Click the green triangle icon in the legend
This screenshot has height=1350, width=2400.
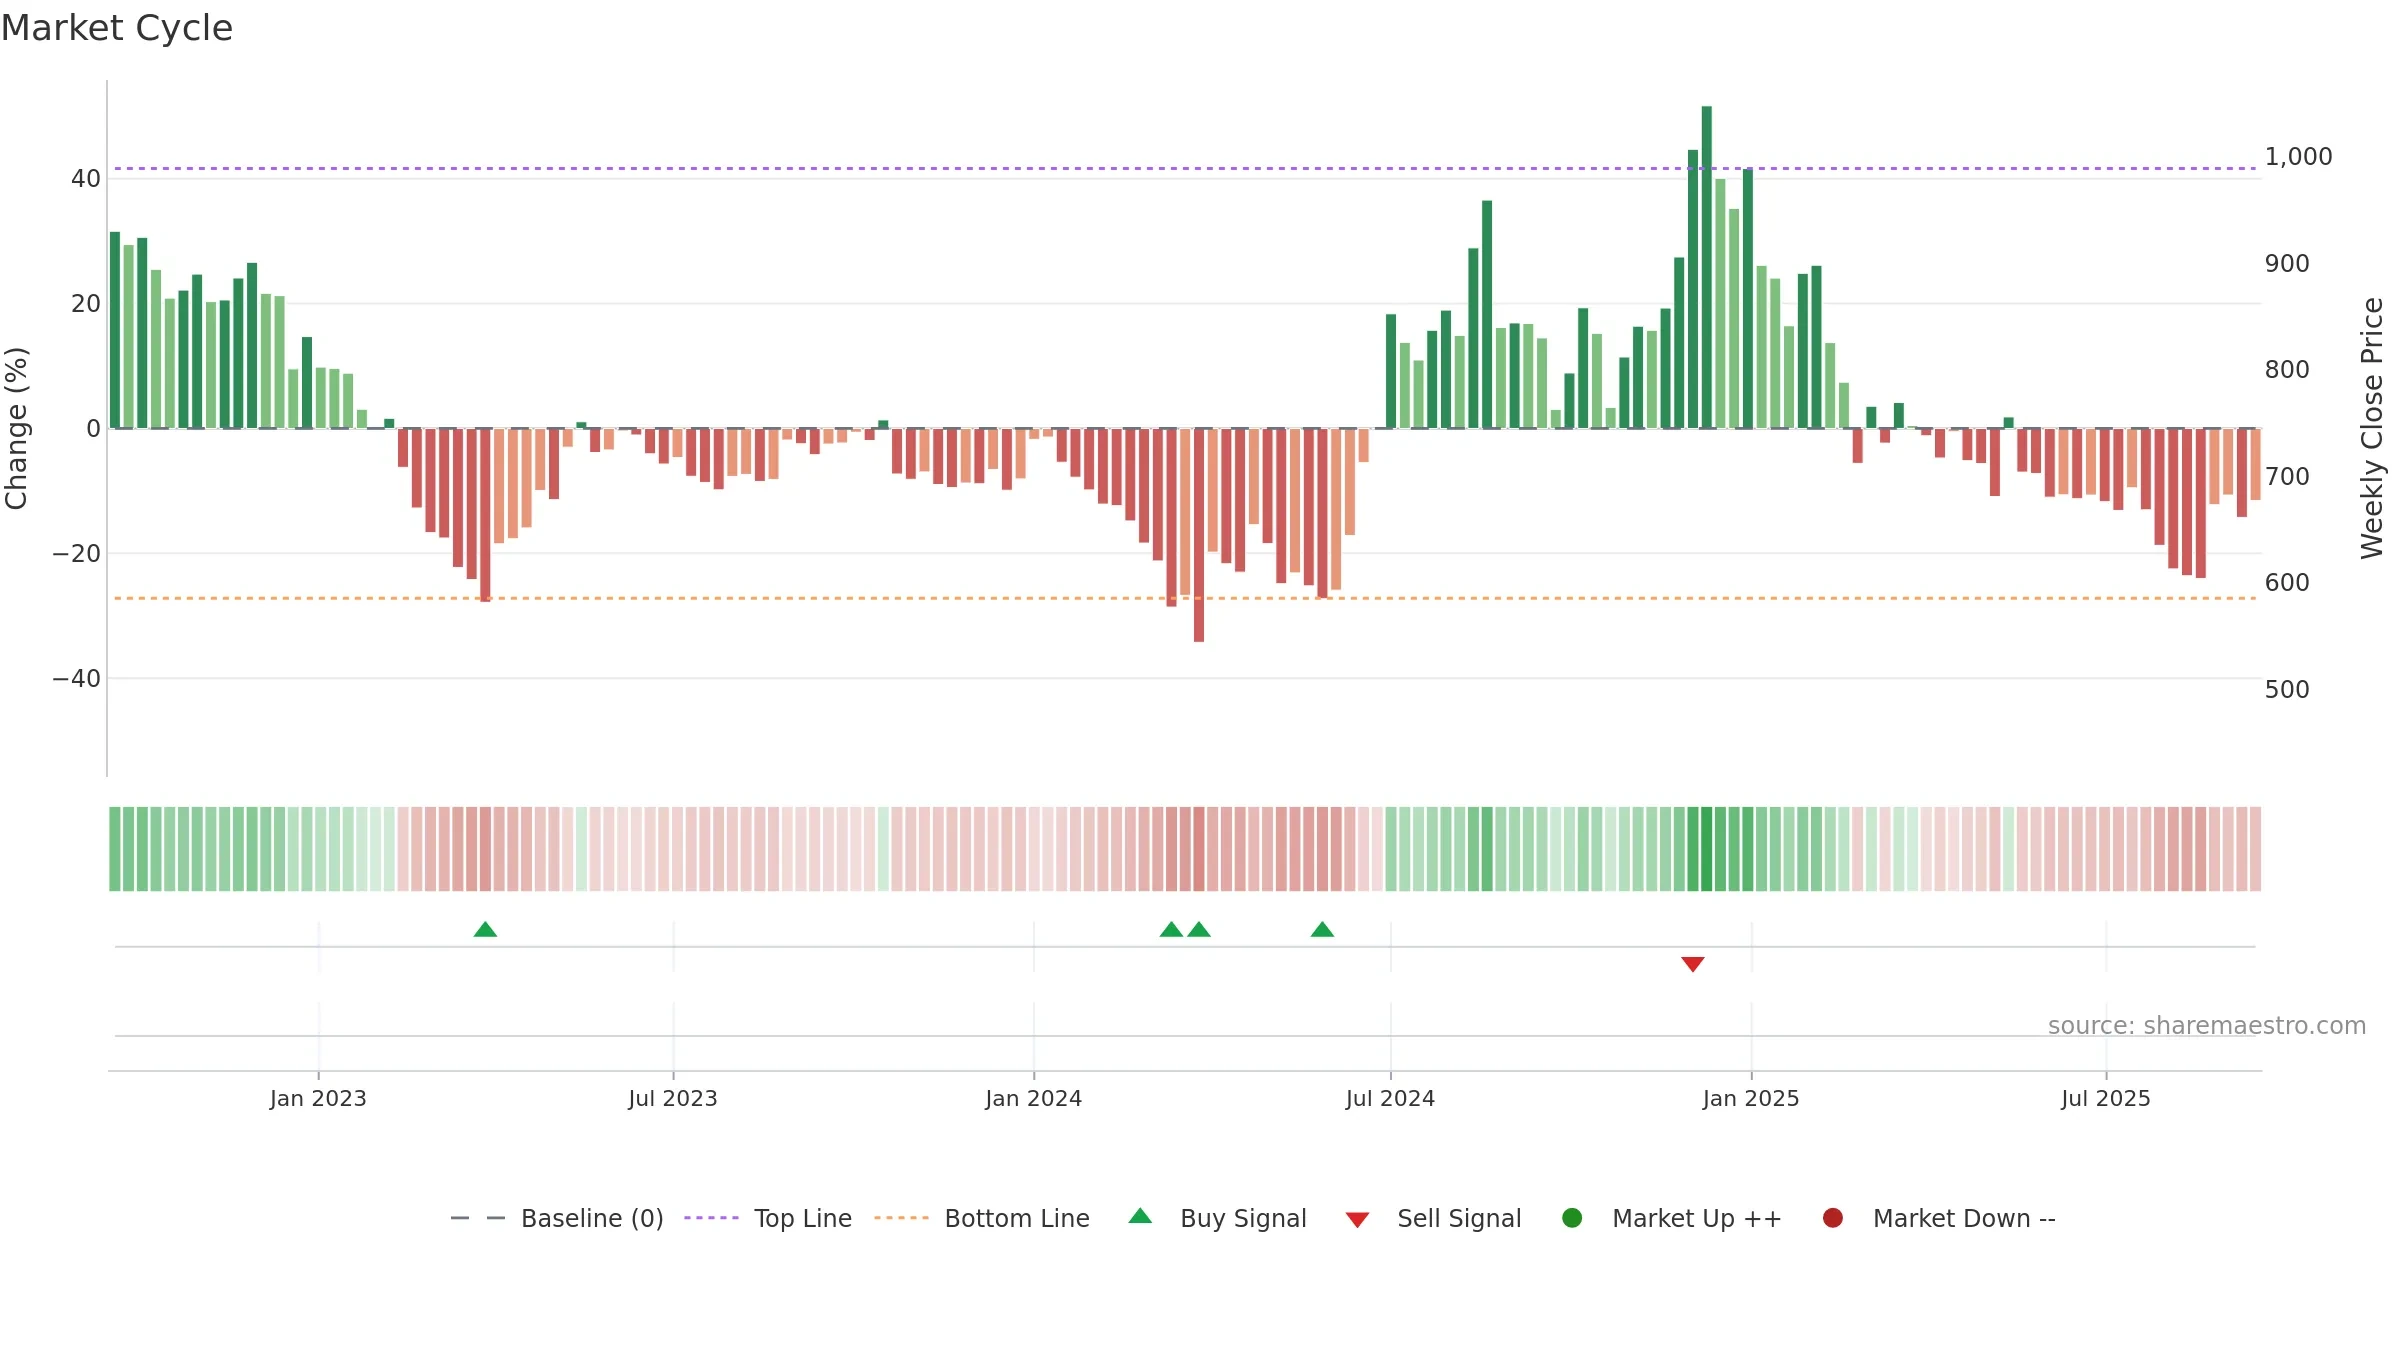point(1140,1216)
